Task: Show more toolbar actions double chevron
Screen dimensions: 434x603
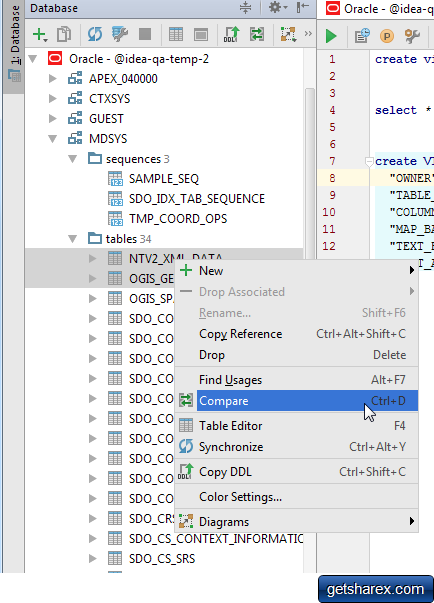Action: pos(308,34)
